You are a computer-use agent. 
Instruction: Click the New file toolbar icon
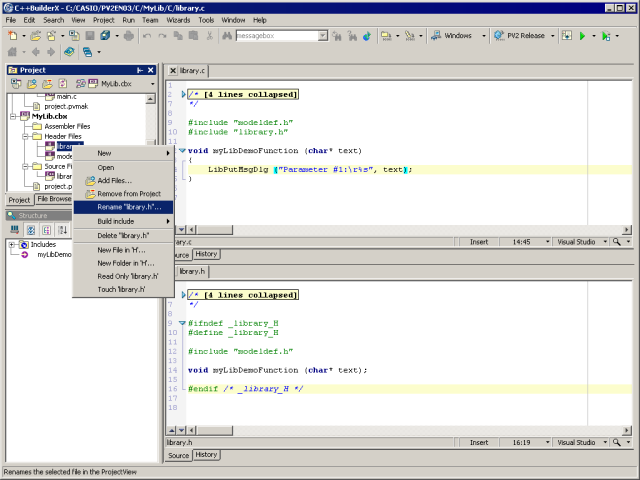point(13,36)
